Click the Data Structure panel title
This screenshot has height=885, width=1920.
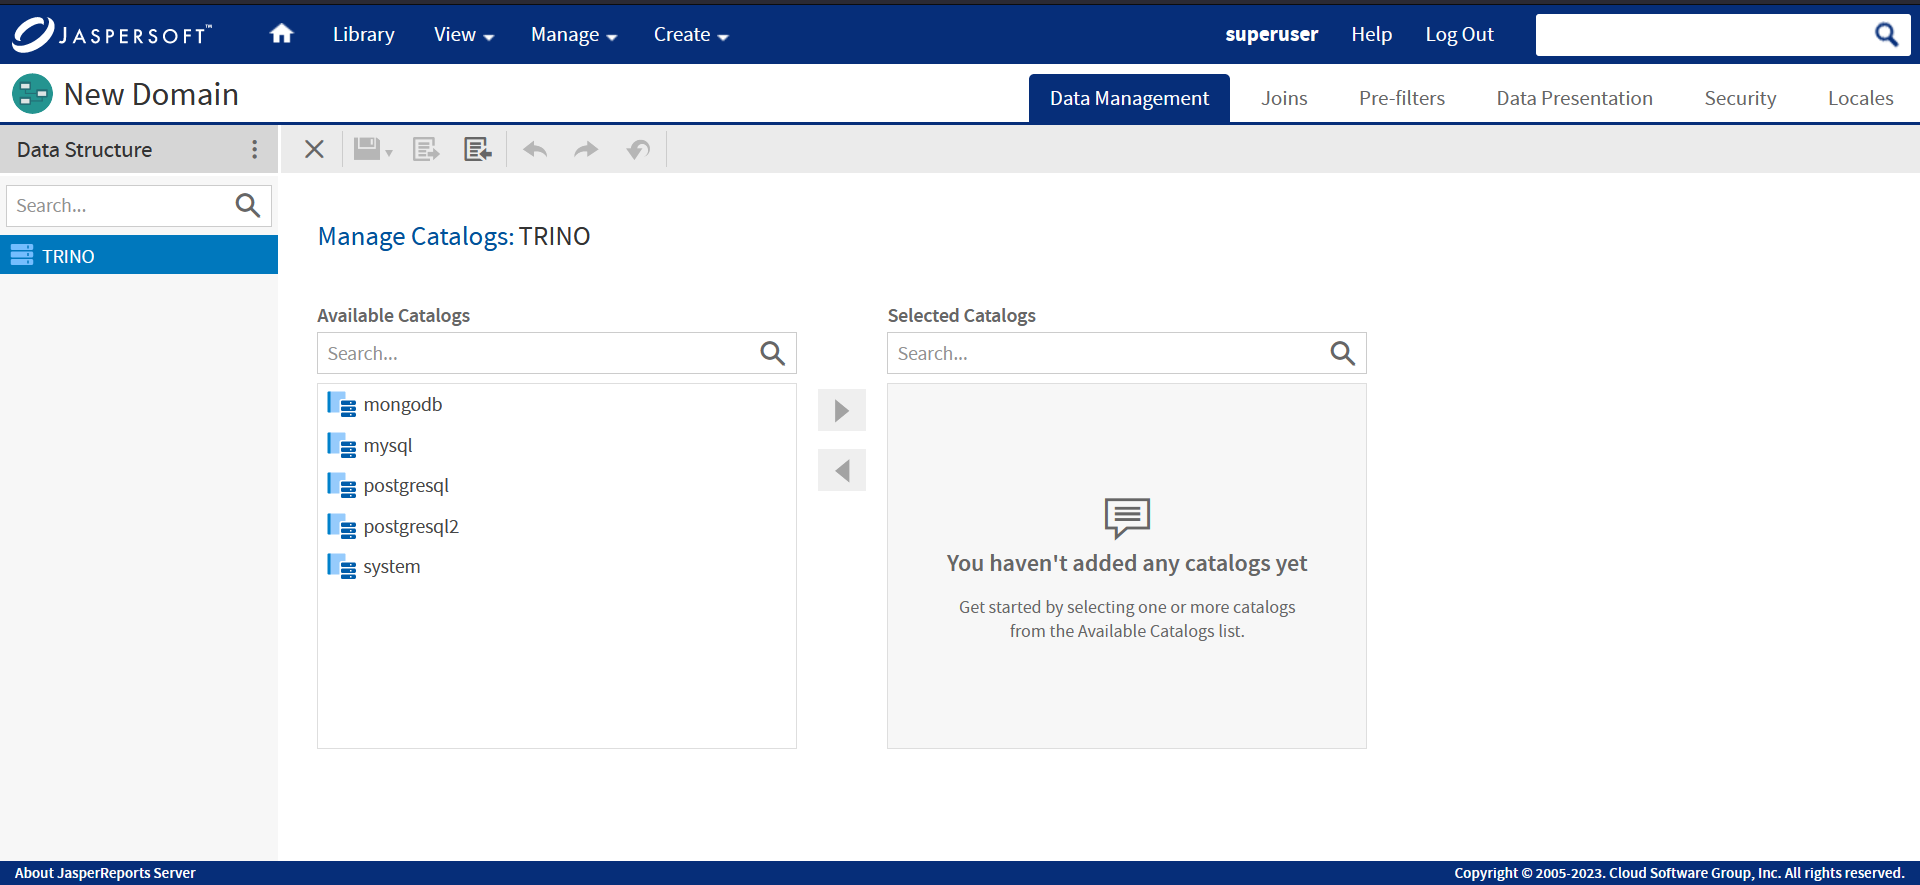click(x=84, y=149)
